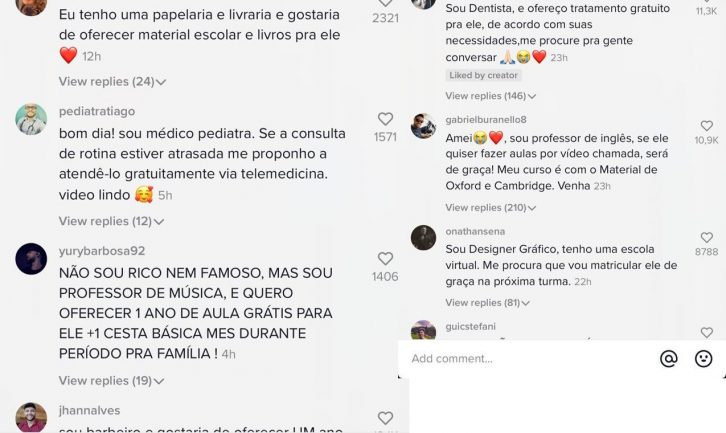Show View replies (210)
The height and width of the screenshot is (433, 726).
pyautogui.click(x=490, y=207)
